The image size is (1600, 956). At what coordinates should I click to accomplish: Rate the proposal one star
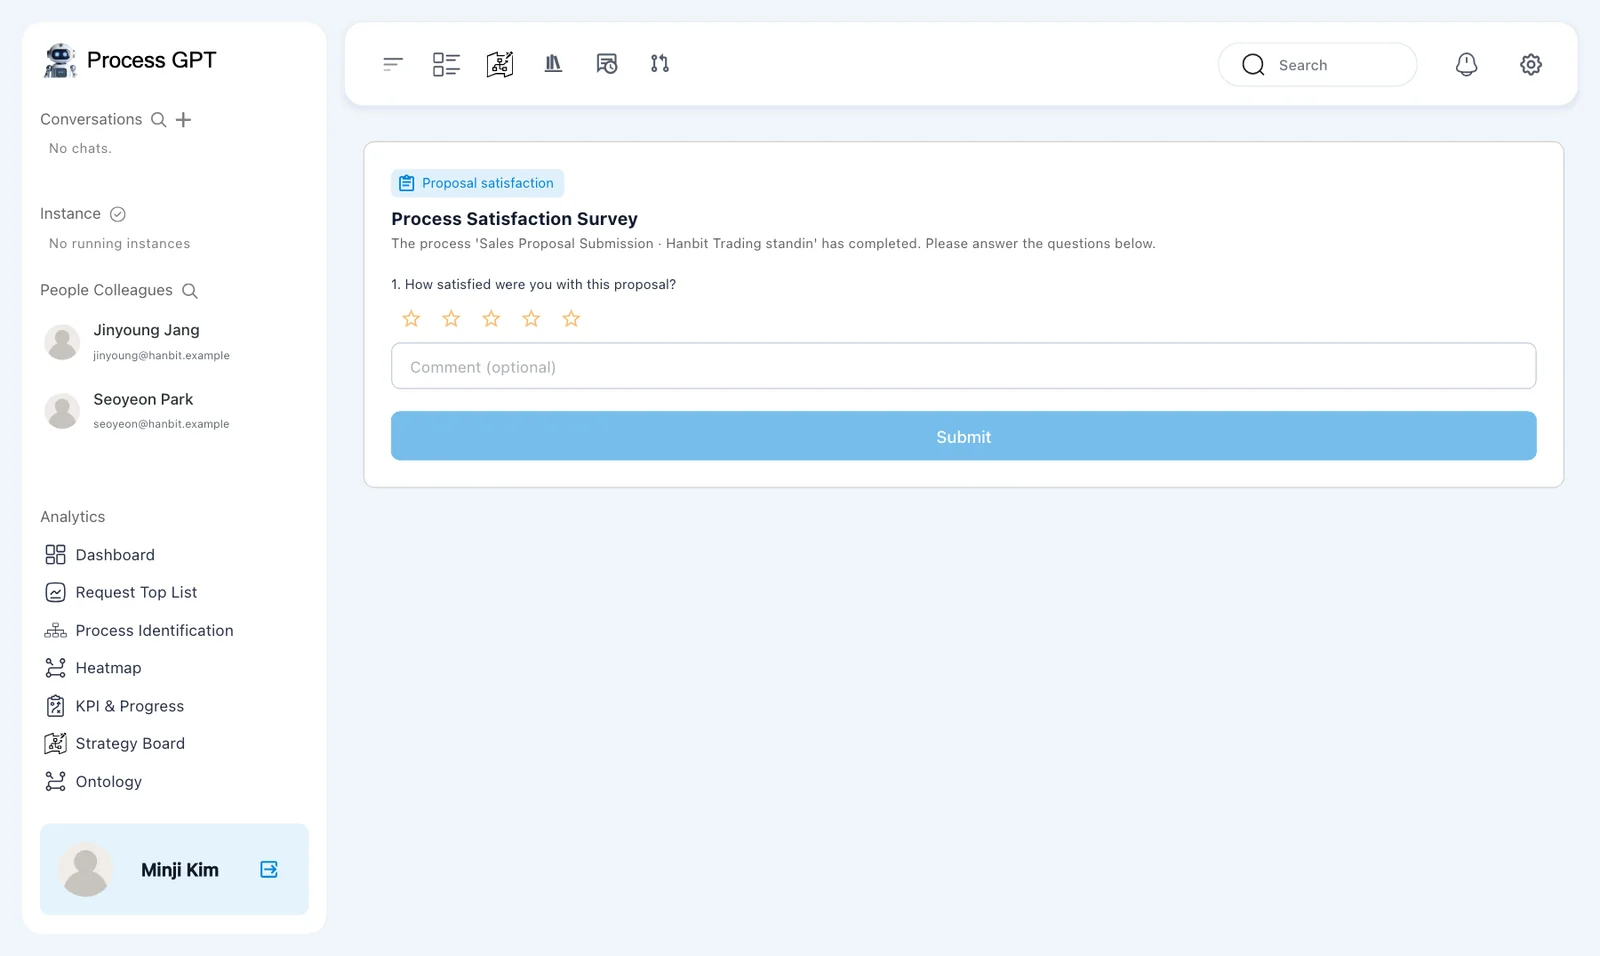[411, 319]
